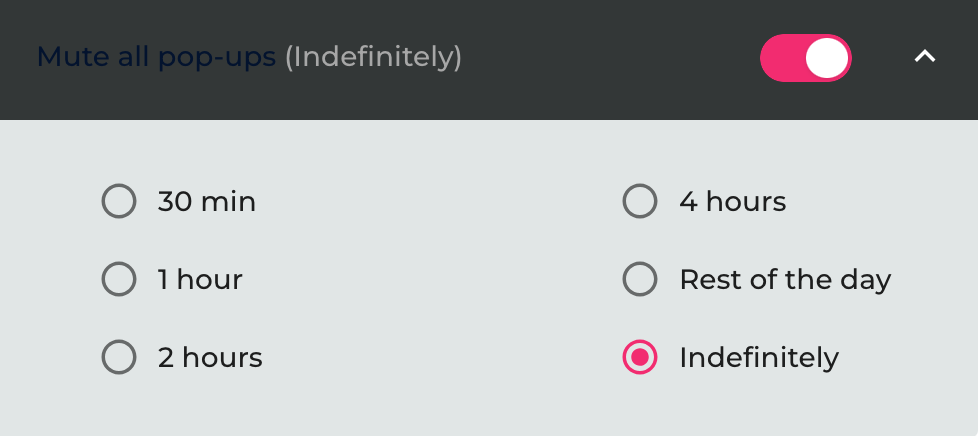980x436 pixels.
Task: Click the "30 min" text label
Action: coord(207,202)
